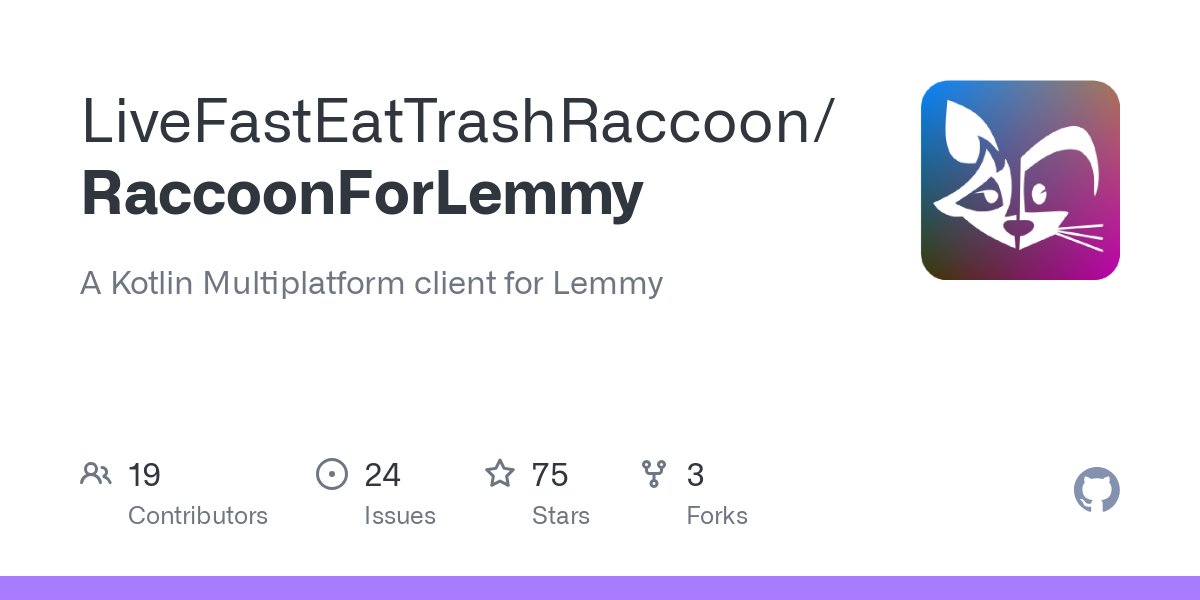Open the Forks label
The image size is (1200, 600).
click(717, 516)
